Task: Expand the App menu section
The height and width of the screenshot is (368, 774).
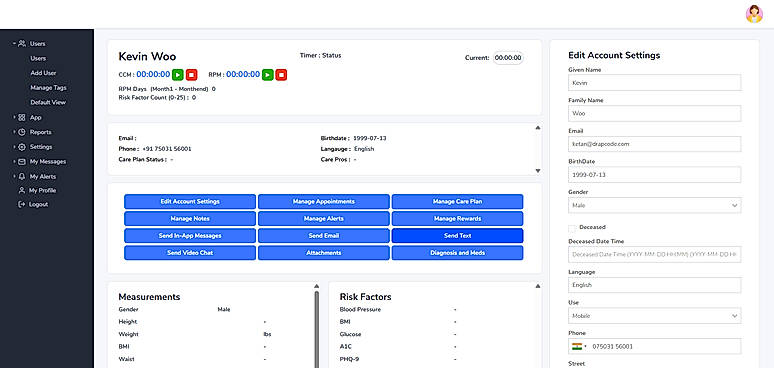Action: pyautogui.click(x=15, y=117)
